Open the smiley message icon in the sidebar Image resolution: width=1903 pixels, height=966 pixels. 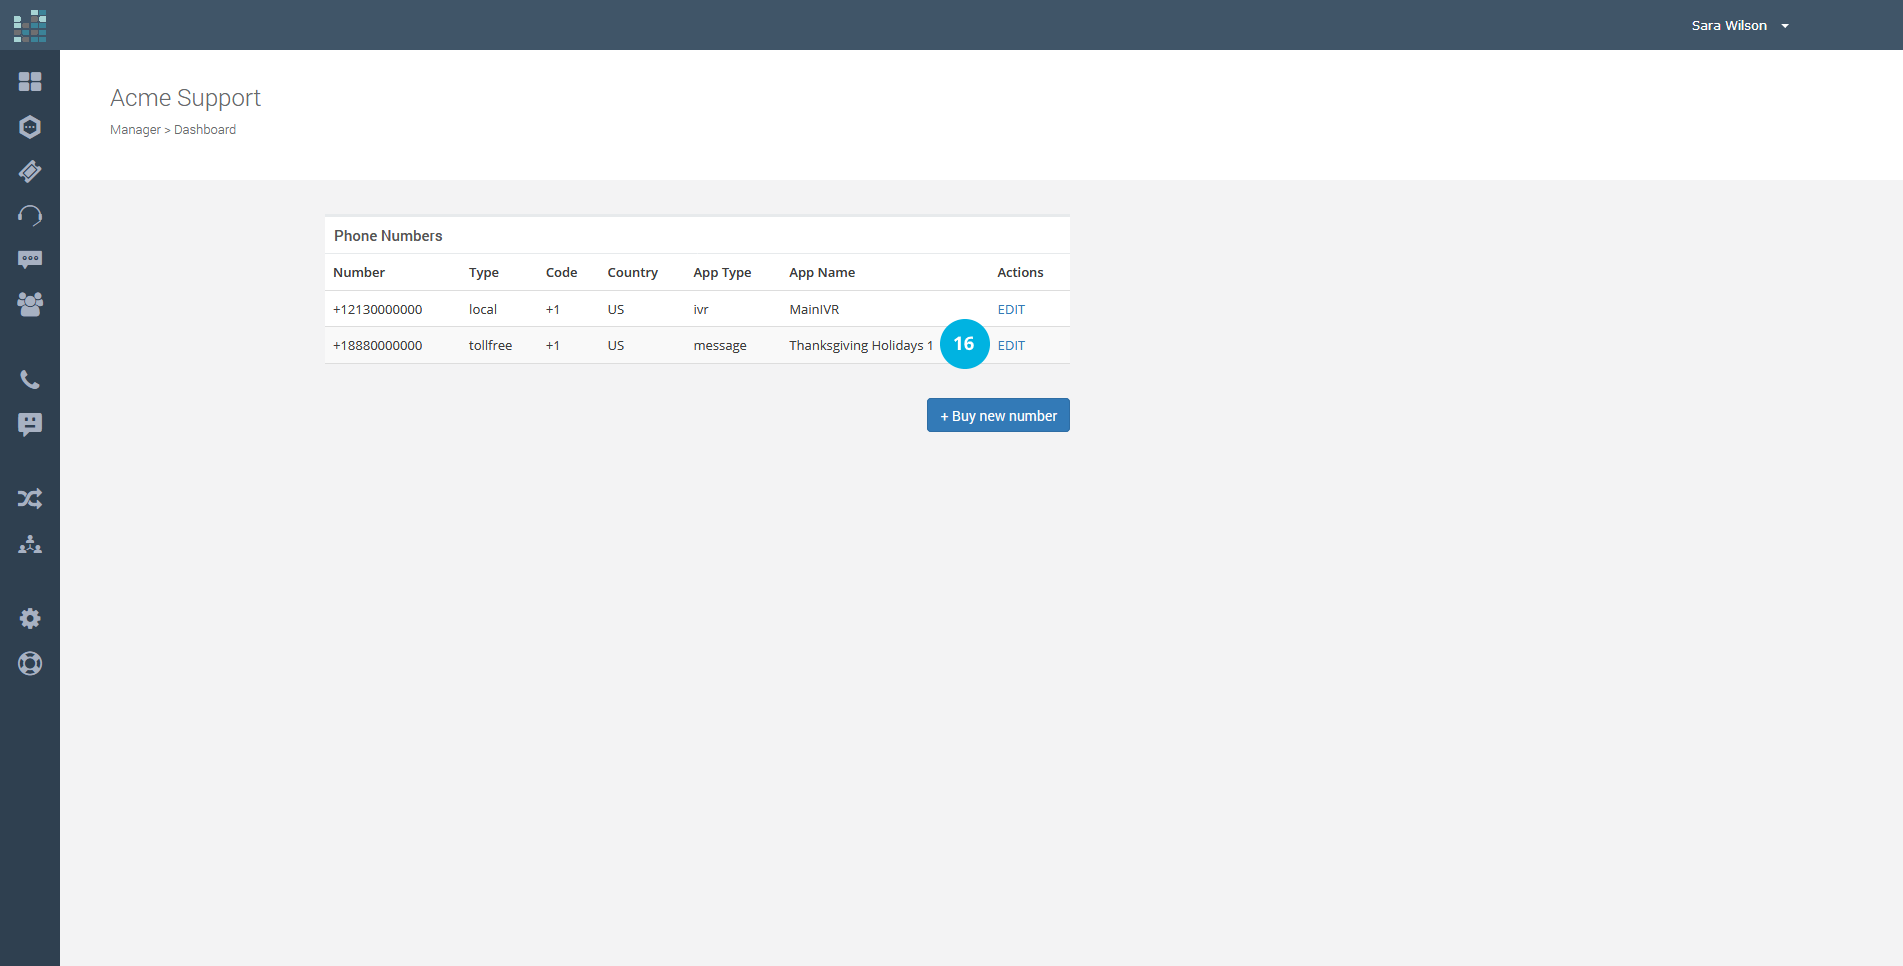[30, 425]
